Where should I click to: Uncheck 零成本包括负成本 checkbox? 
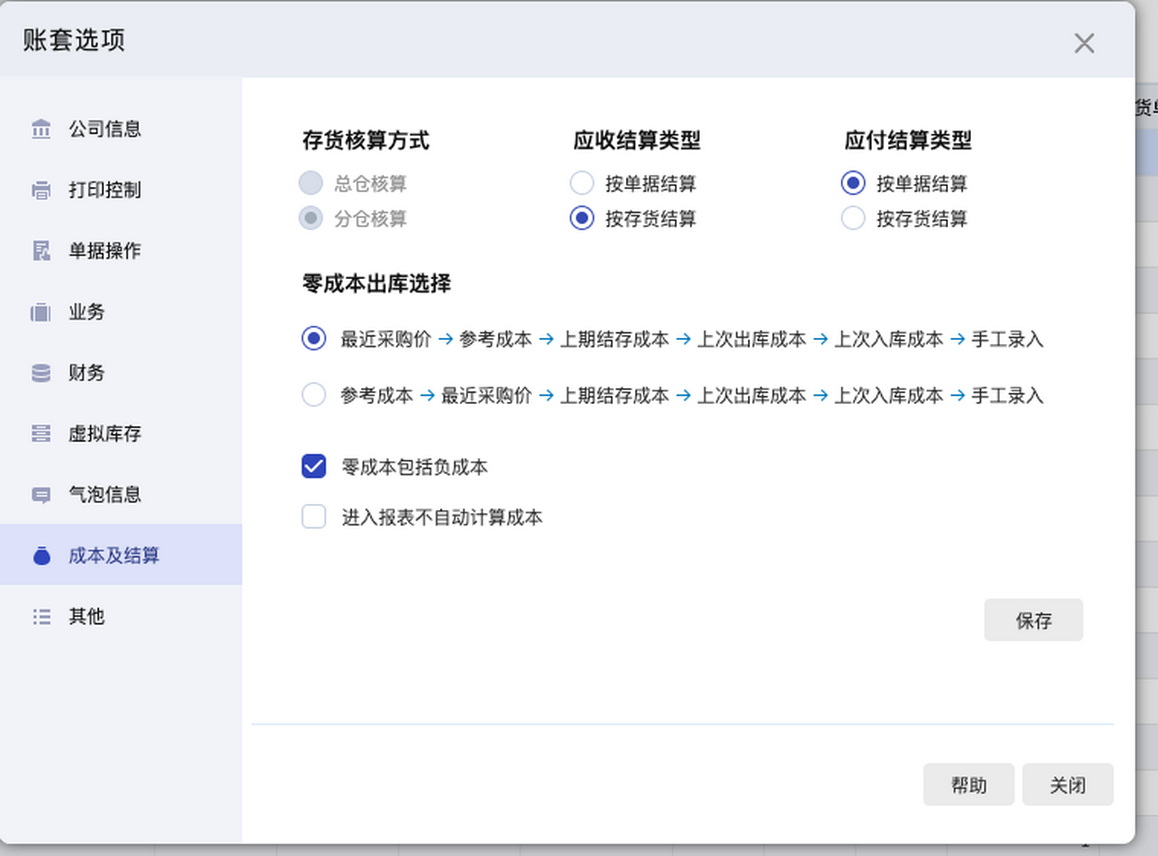tap(314, 467)
